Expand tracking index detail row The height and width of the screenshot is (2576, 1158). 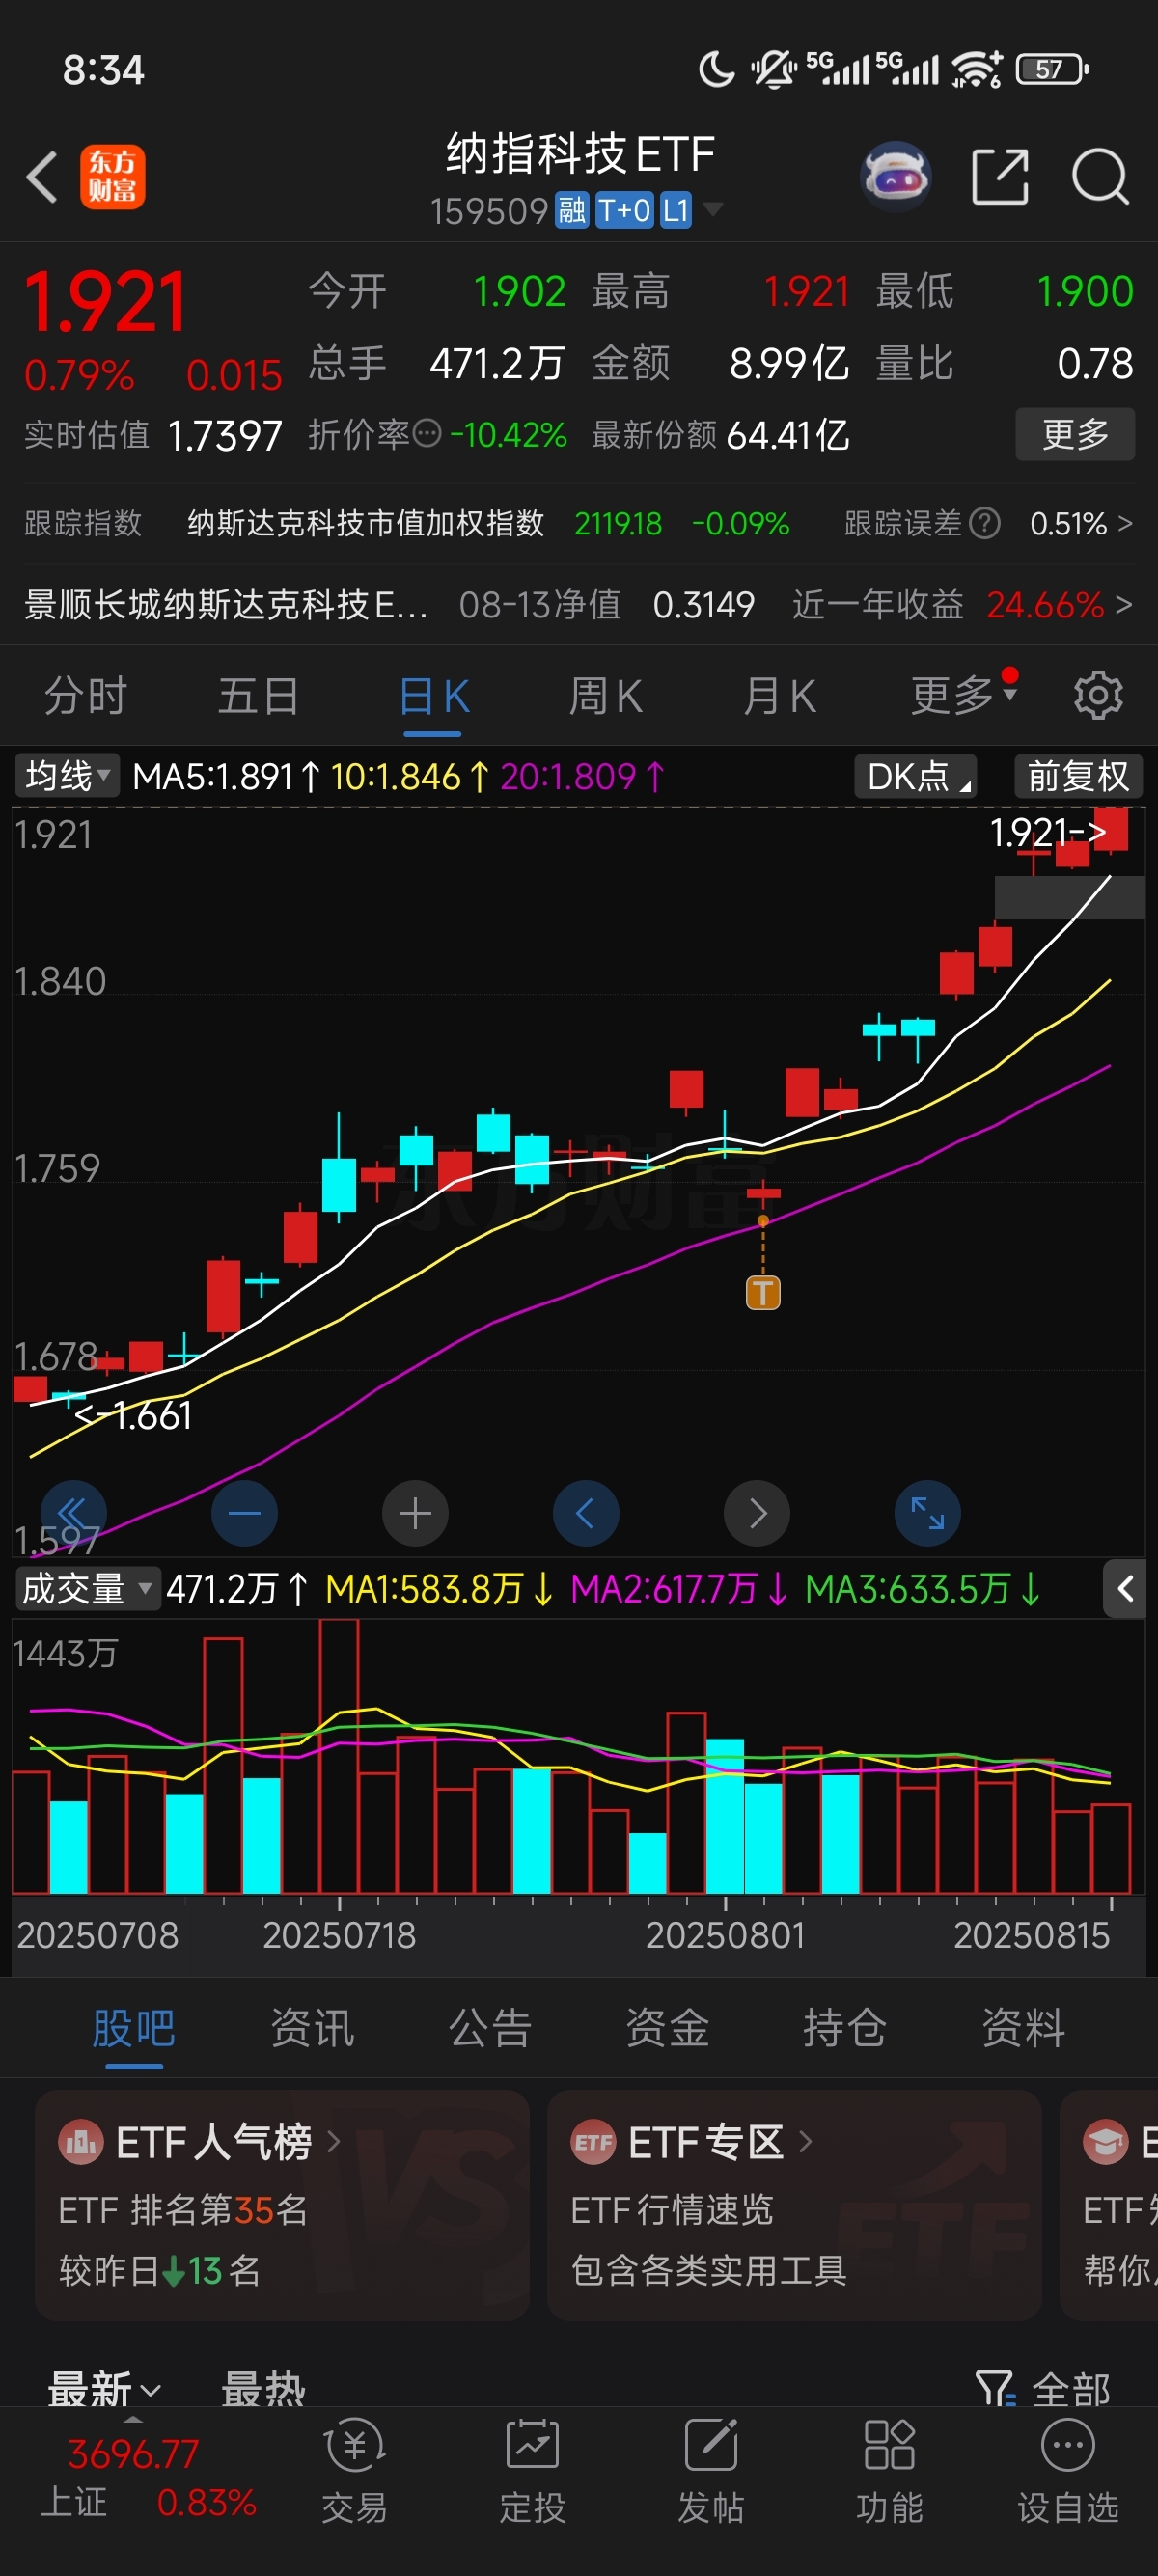(579, 523)
